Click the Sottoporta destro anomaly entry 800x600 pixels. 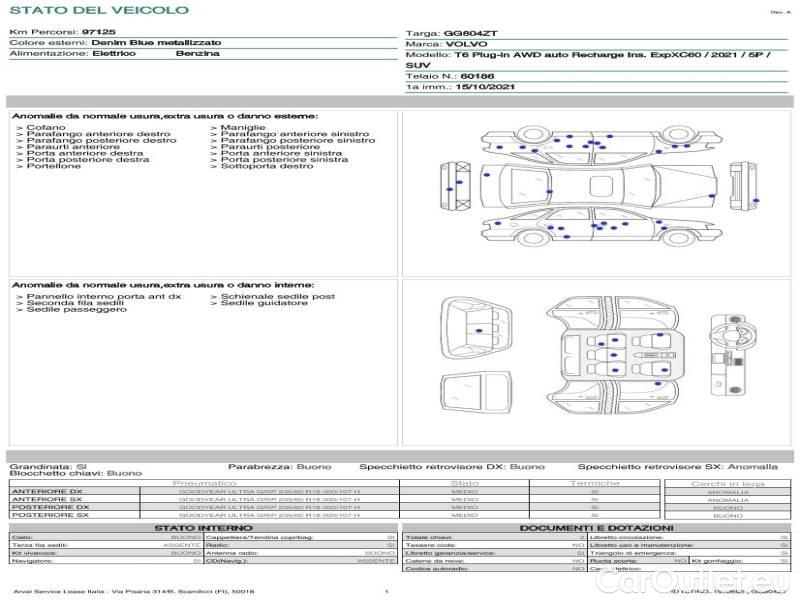tap(266, 166)
